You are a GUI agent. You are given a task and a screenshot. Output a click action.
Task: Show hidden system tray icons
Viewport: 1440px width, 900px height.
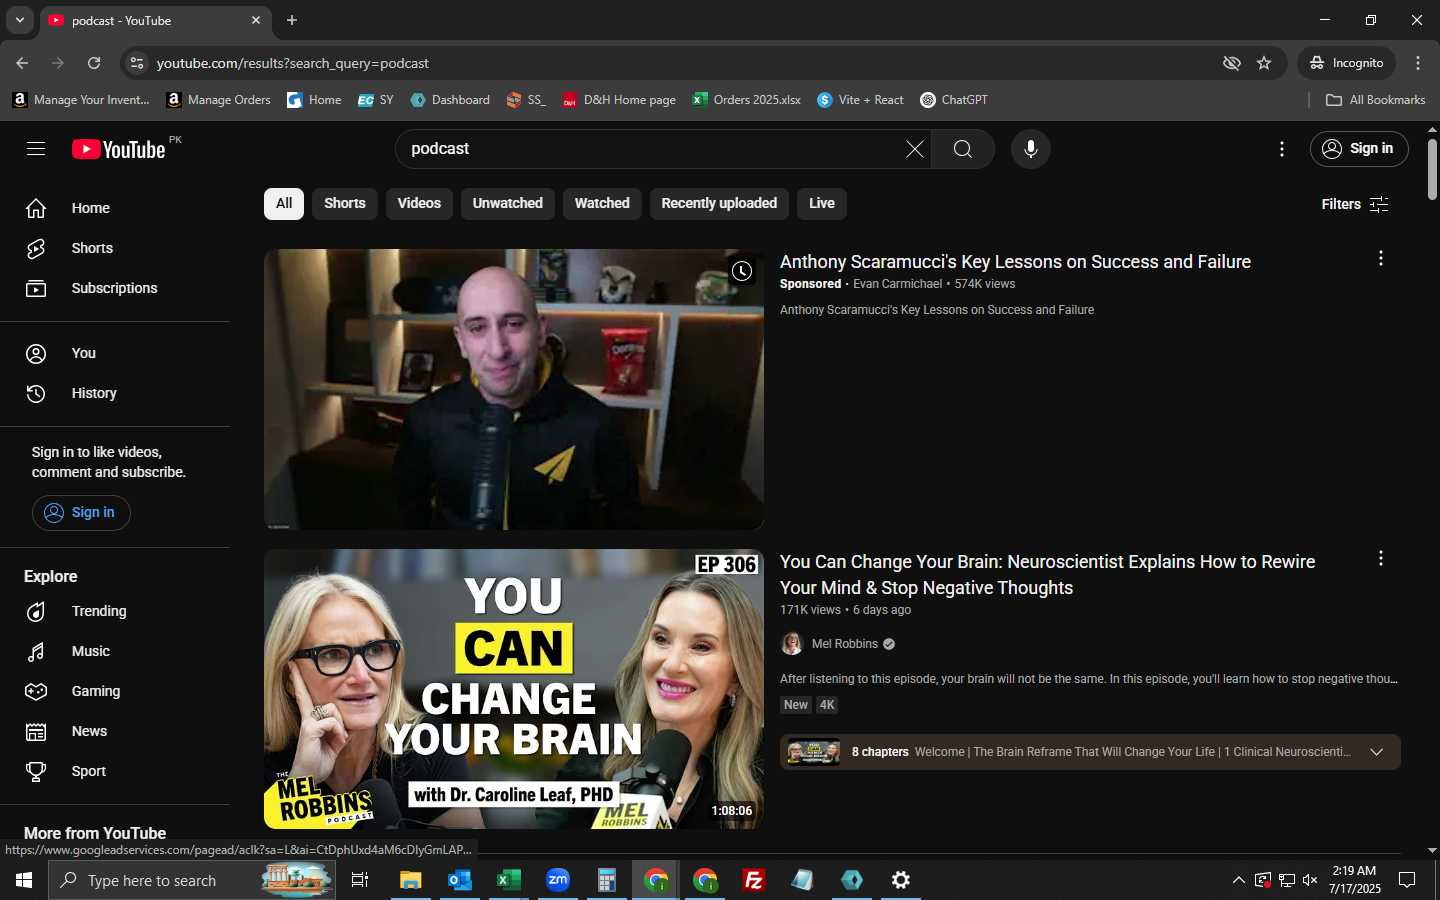coord(1238,880)
